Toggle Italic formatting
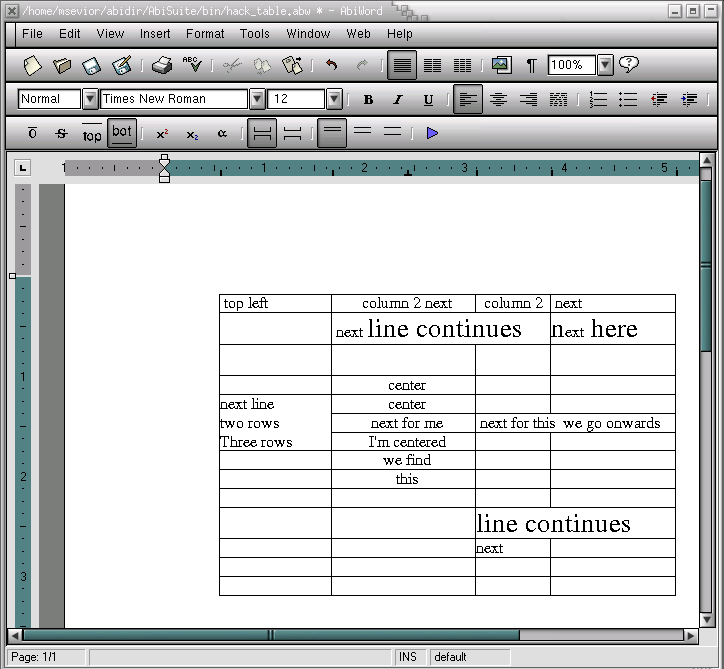This screenshot has width=724, height=669. [398, 99]
